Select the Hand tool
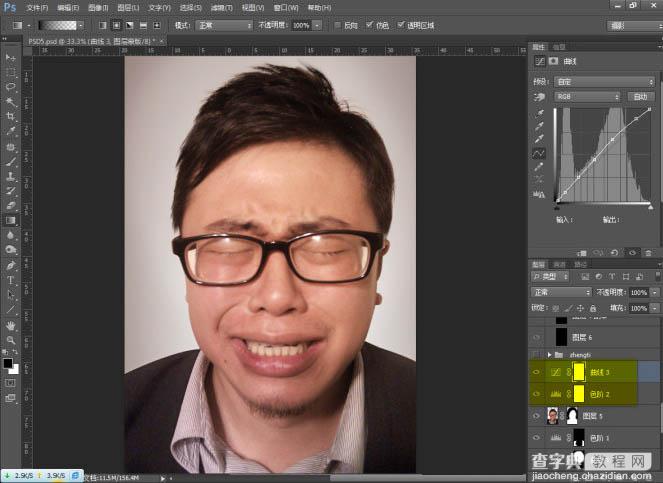Screen dimensions: 663x483 pyautogui.click(x=11, y=325)
